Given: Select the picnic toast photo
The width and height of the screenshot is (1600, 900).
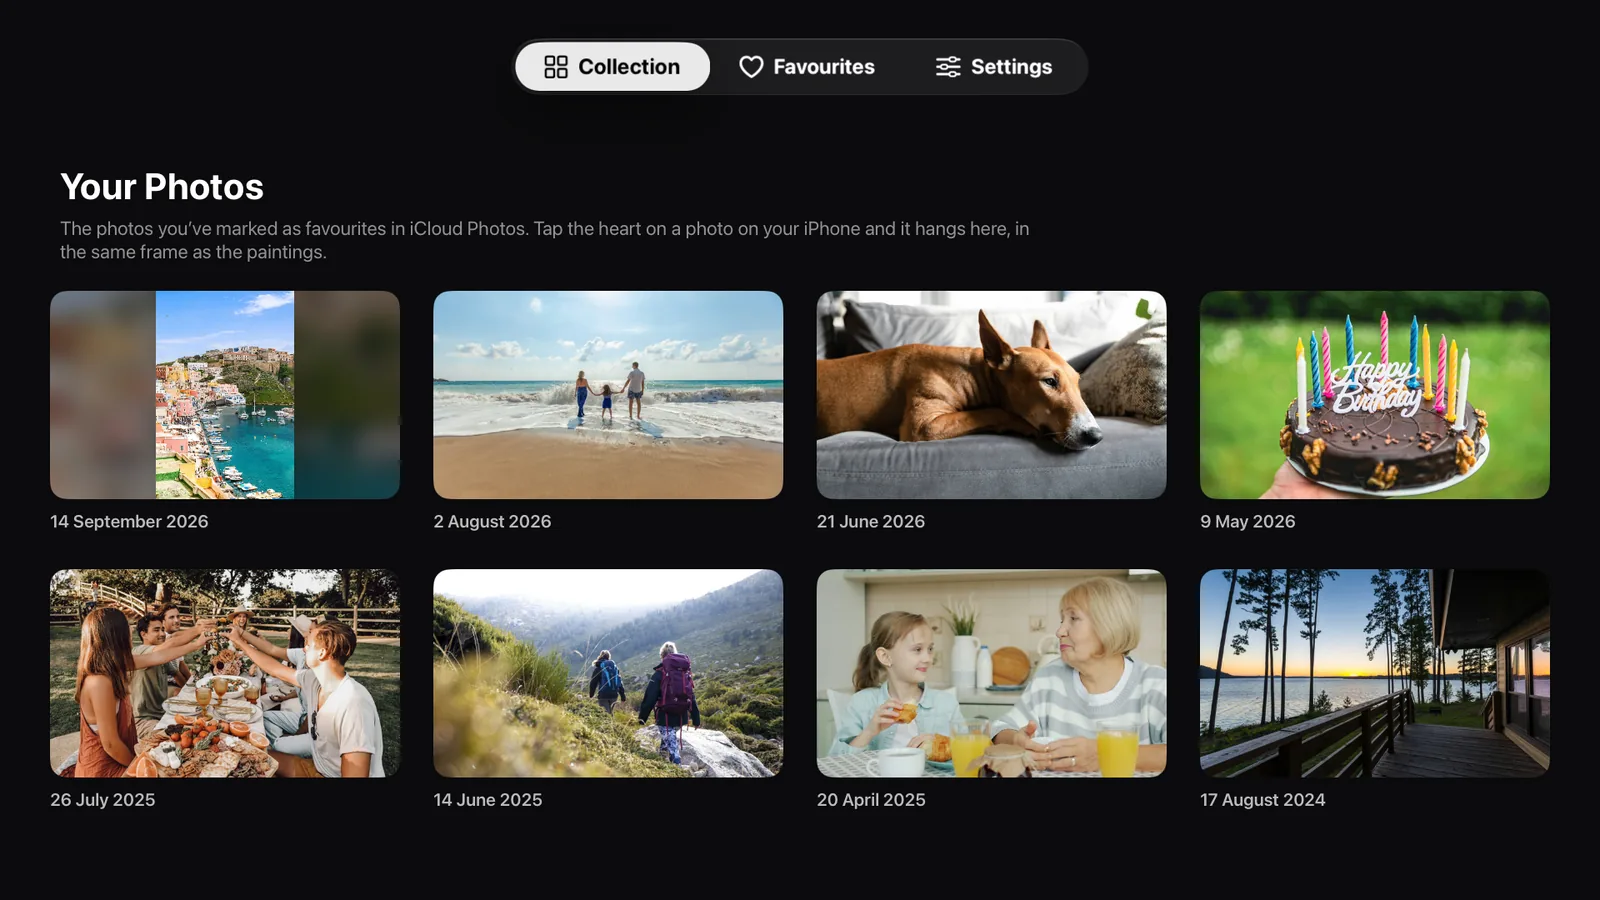Looking at the screenshot, I should 225,673.
